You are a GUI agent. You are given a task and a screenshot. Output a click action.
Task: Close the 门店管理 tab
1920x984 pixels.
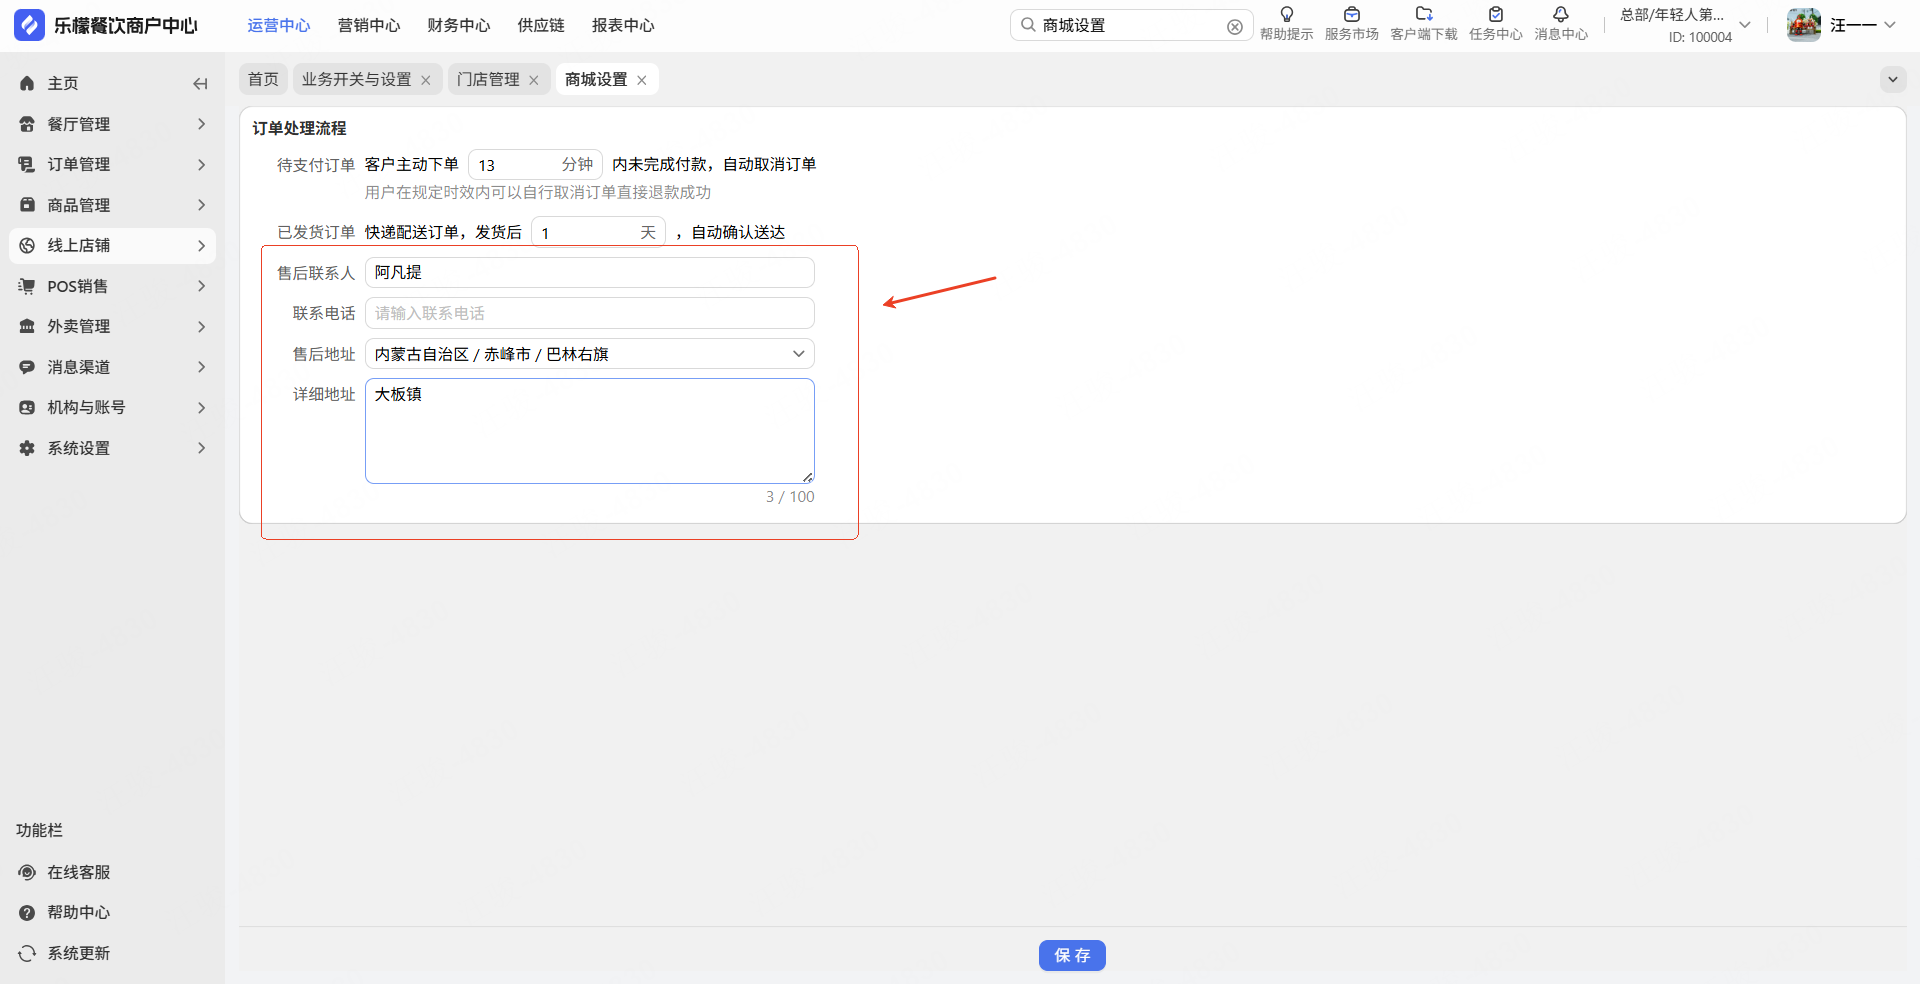point(534,80)
